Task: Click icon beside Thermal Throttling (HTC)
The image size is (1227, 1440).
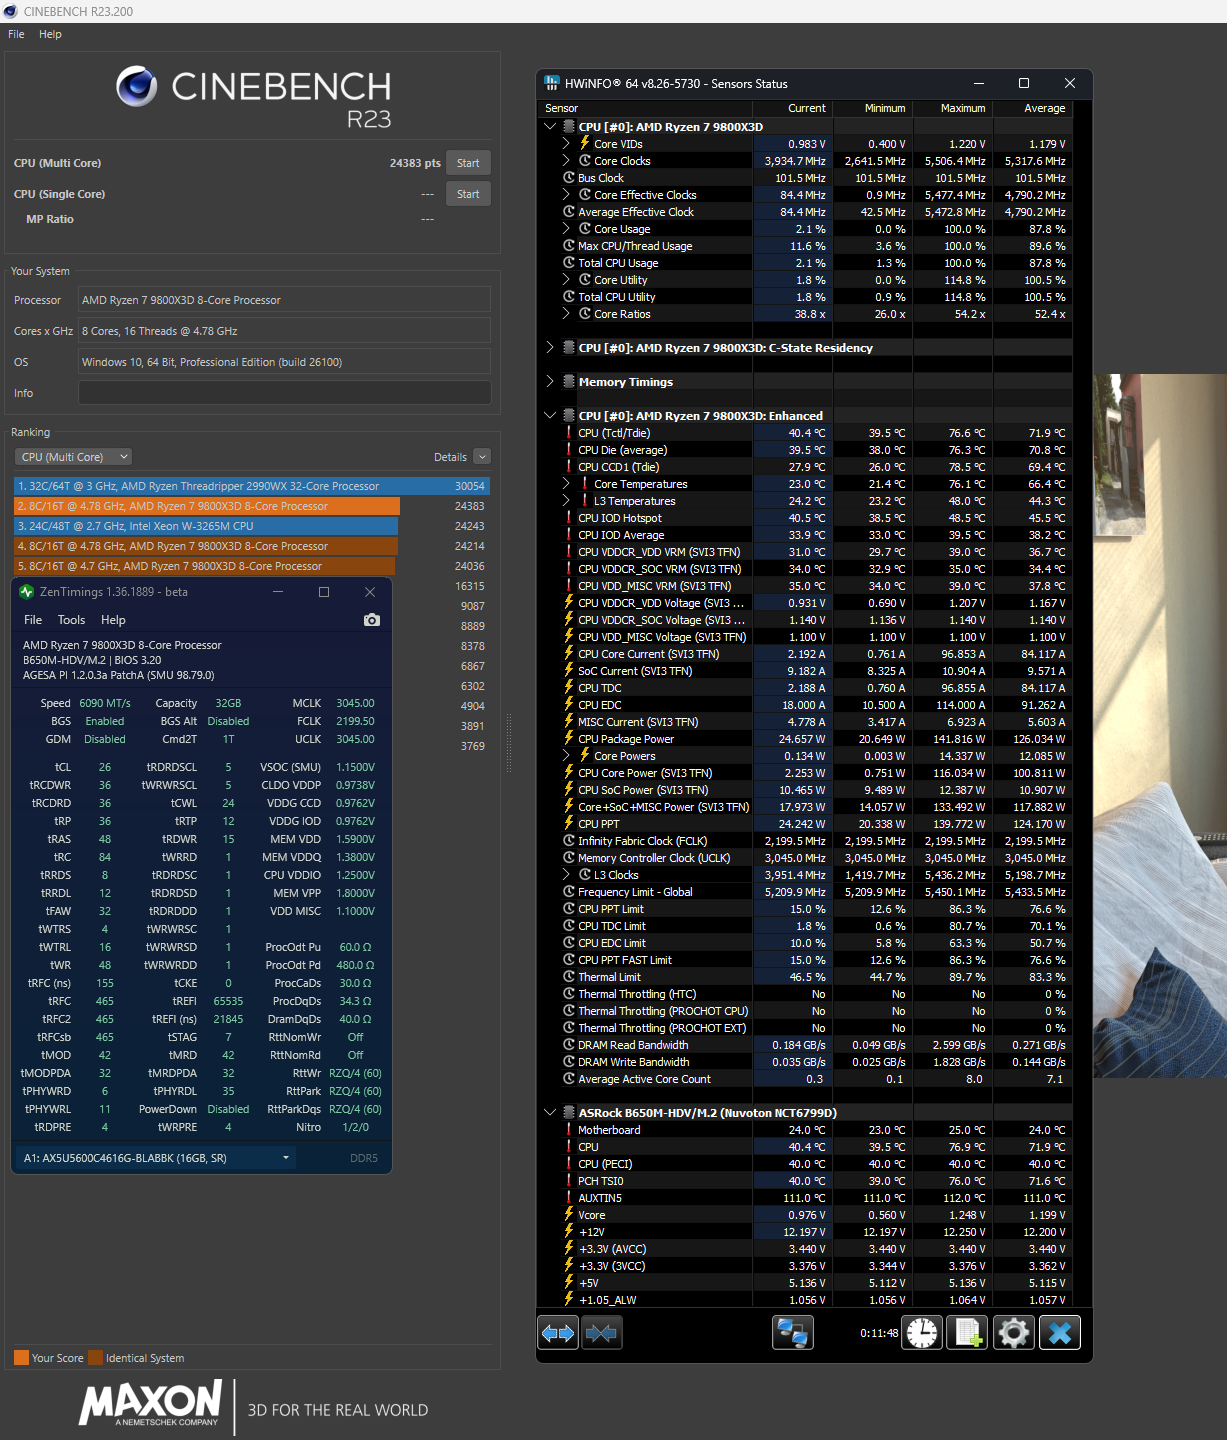Action: pyautogui.click(x=569, y=994)
